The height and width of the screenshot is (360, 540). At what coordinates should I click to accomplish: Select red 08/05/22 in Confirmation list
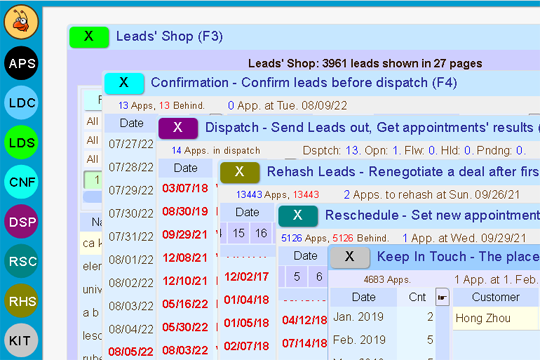(x=131, y=352)
